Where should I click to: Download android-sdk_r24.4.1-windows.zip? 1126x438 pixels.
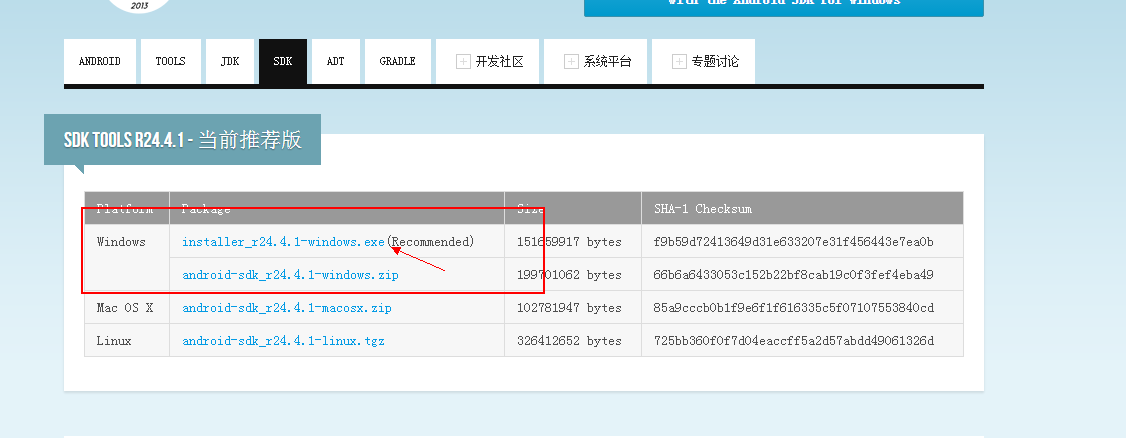click(290, 275)
